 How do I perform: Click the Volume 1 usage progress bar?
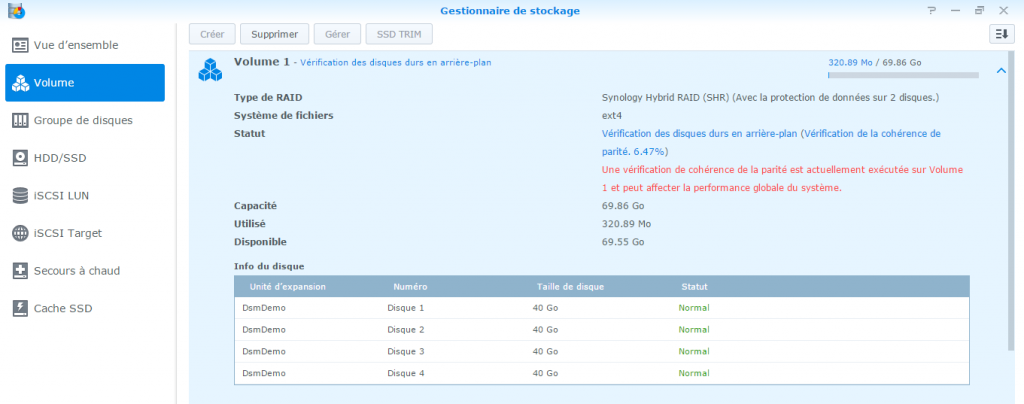903,76
